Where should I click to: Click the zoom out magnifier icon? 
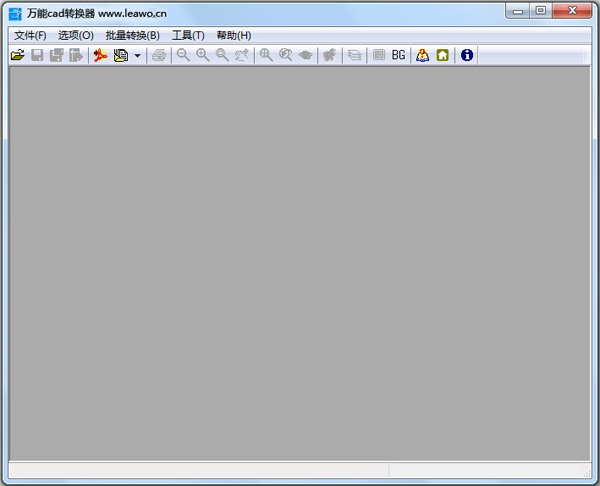(183, 55)
